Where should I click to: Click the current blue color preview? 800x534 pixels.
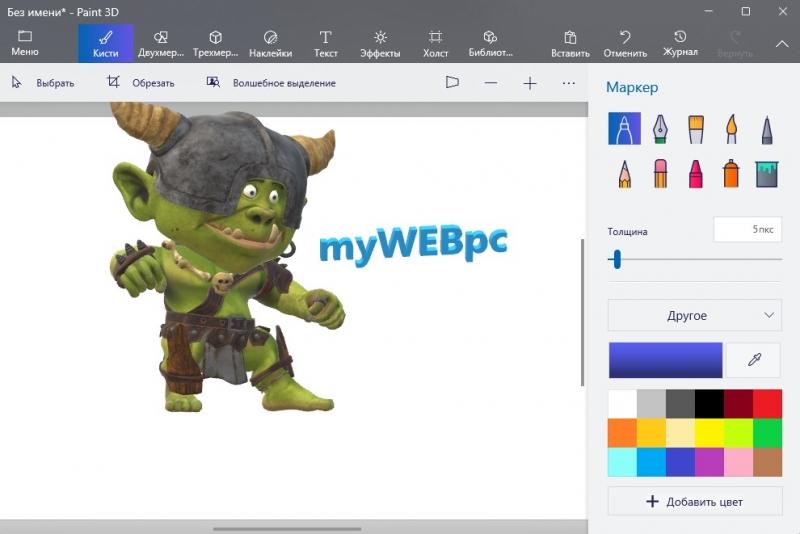pyautogui.click(x=665, y=360)
